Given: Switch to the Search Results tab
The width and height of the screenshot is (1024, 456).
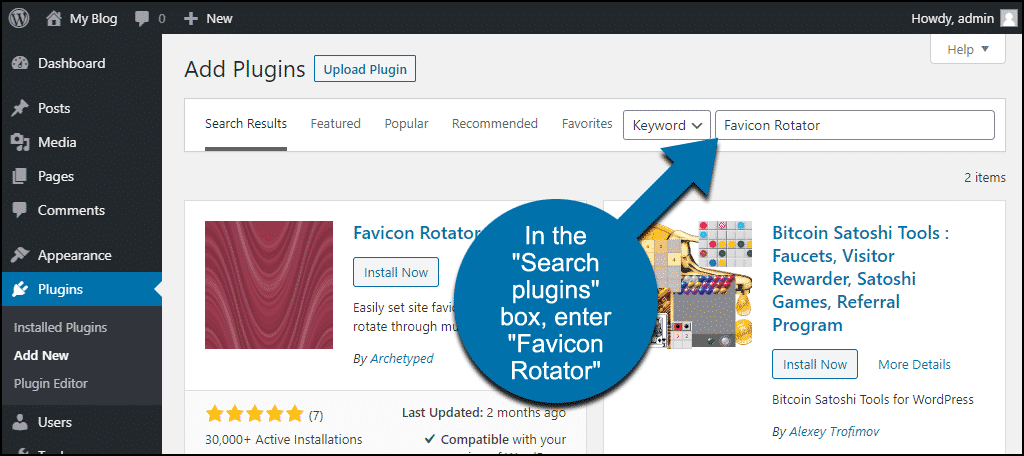Looking at the screenshot, I should pyautogui.click(x=246, y=123).
